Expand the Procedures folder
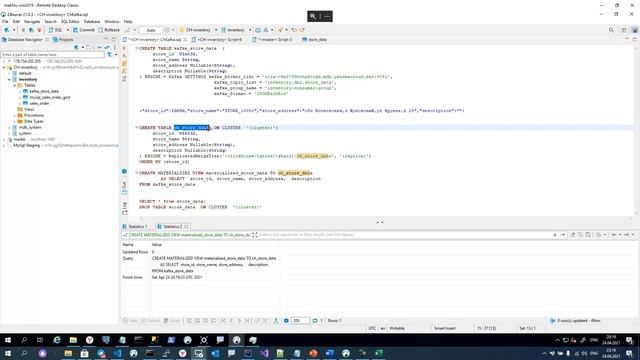 click(15, 116)
